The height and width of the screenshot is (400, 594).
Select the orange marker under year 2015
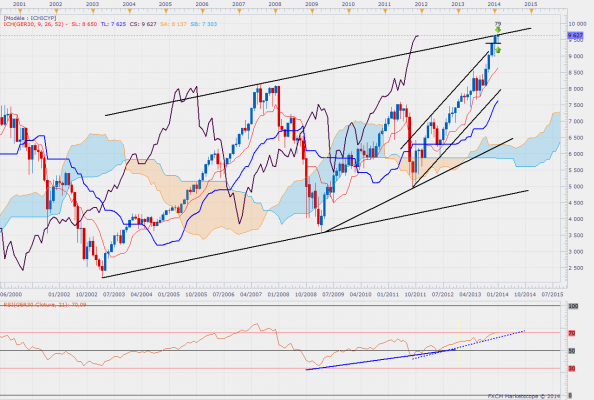pyautogui.click(x=531, y=11)
